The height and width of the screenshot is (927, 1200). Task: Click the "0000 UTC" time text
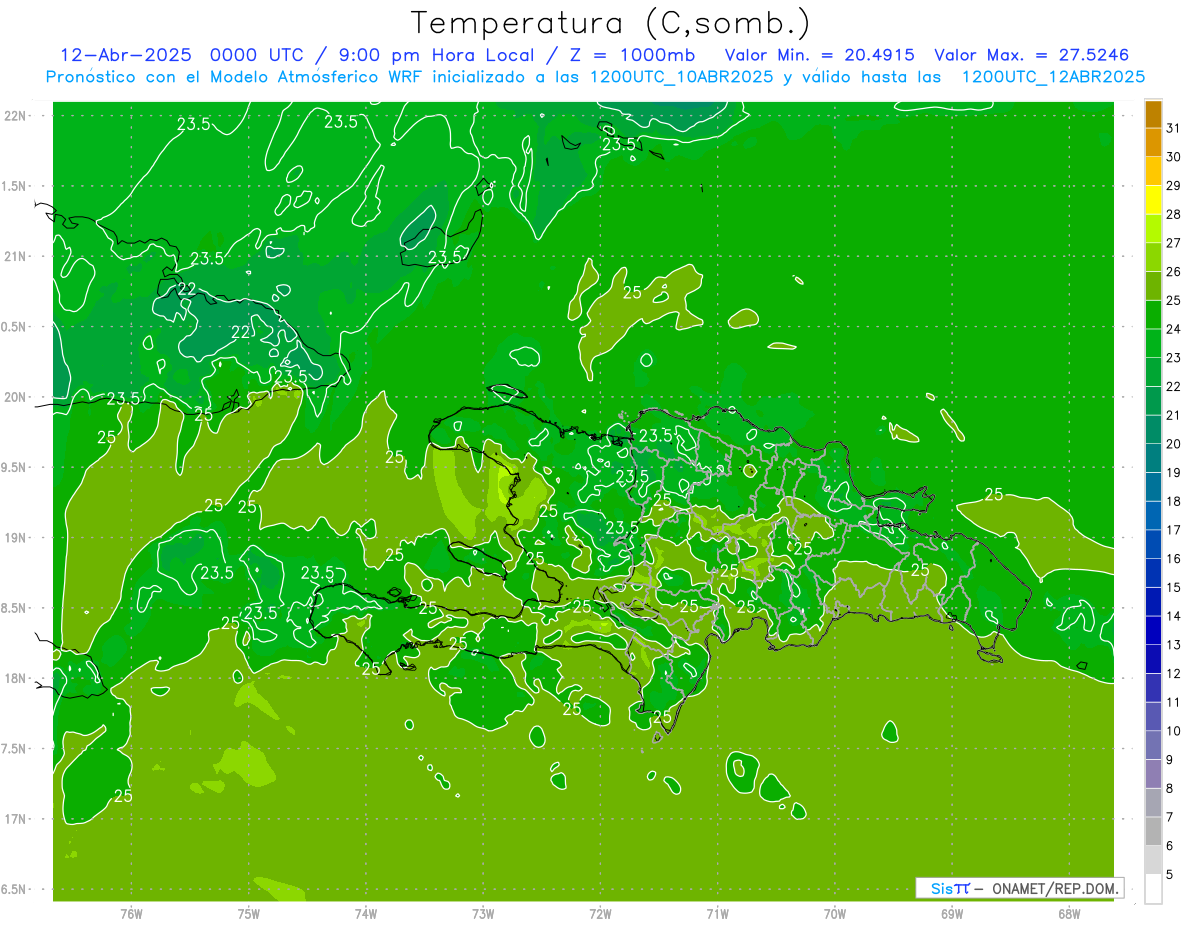[x=255, y=55]
